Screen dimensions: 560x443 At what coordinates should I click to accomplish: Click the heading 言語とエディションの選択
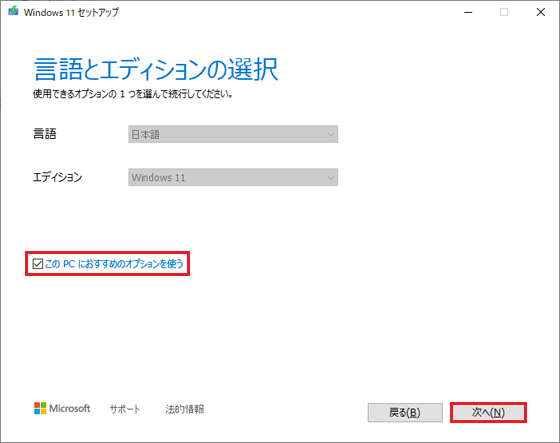tap(156, 69)
